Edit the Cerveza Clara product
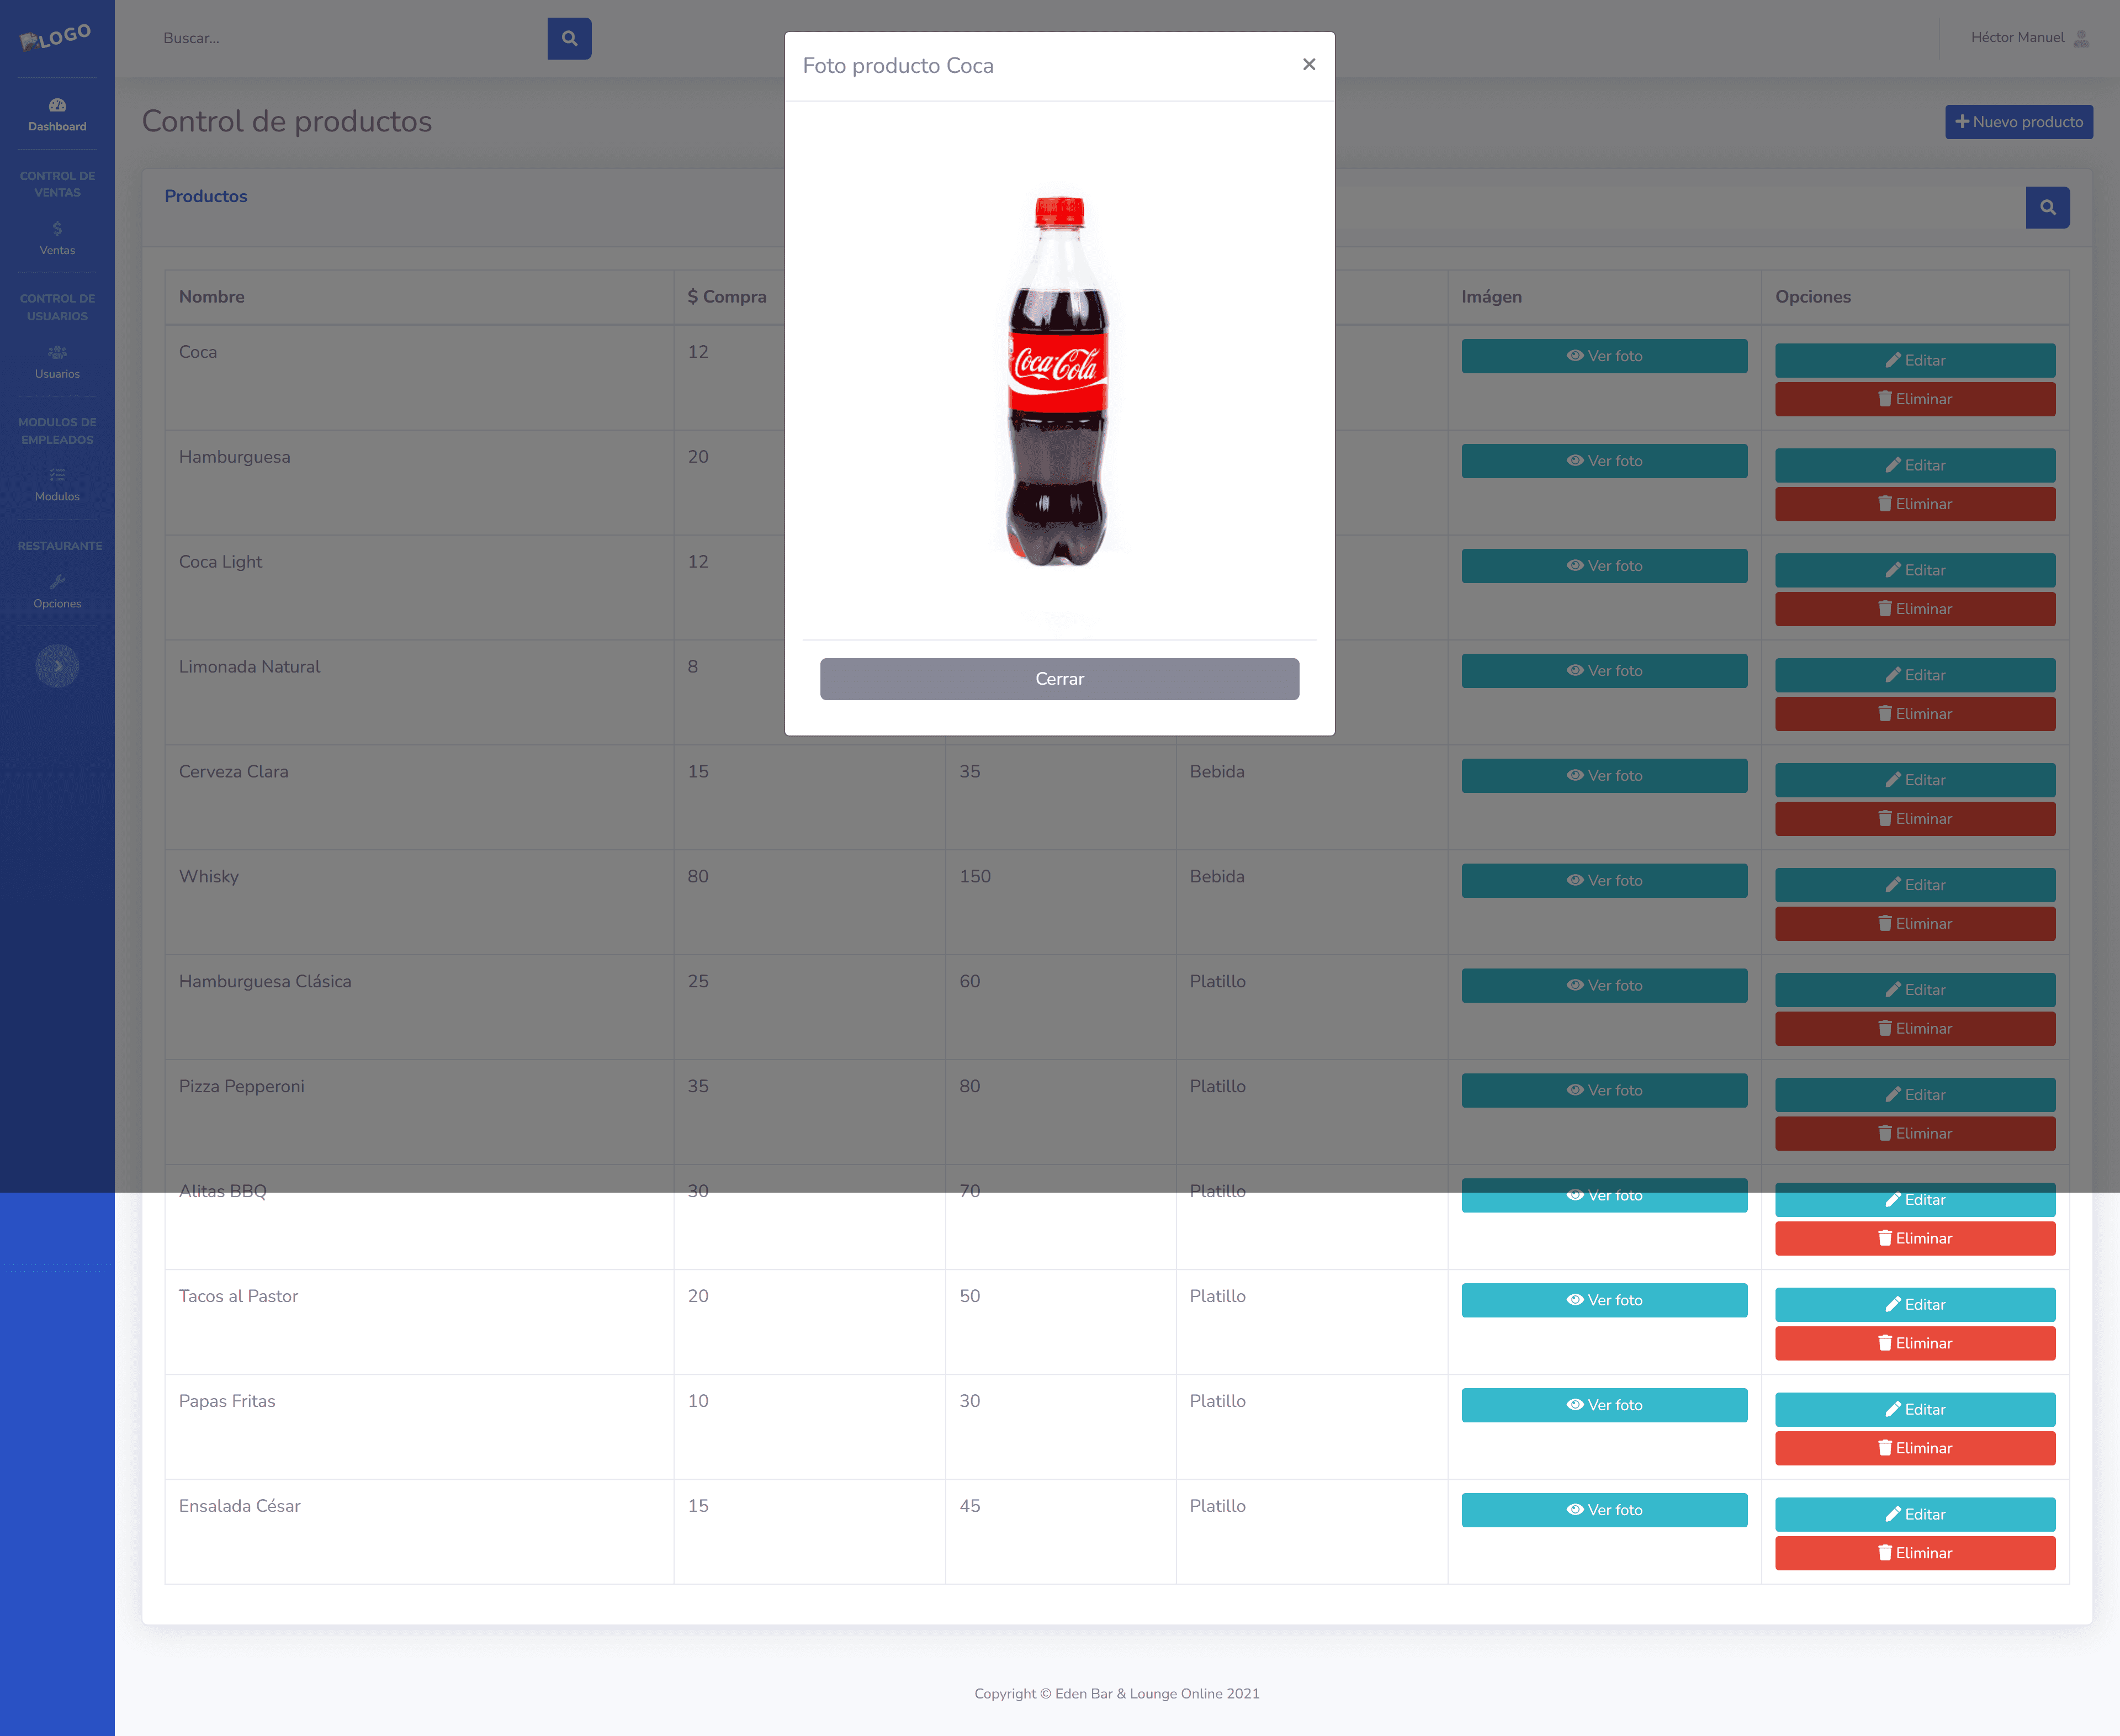Image resolution: width=2120 pixels, height=1736 pixels. [1915, 781]
